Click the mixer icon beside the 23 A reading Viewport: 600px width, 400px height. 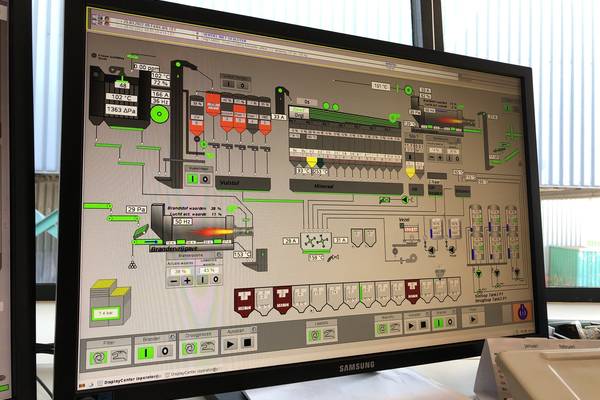tap(316, 241)
